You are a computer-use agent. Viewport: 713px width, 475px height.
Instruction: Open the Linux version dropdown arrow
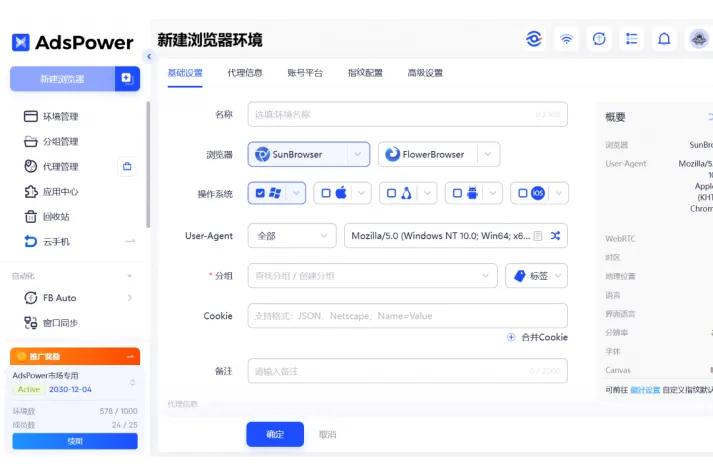click(427, 193)
